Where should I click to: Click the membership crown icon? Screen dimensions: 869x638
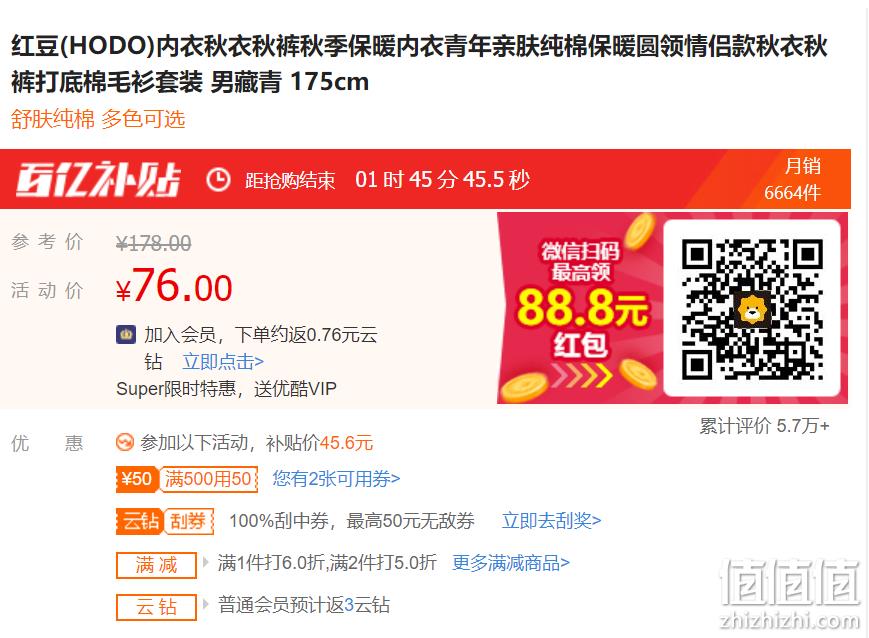(x=126, y=335)
